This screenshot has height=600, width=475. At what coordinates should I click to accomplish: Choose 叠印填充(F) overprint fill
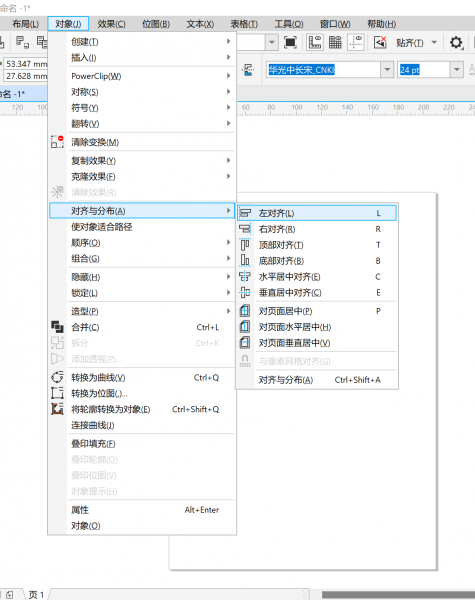(142, 444)
